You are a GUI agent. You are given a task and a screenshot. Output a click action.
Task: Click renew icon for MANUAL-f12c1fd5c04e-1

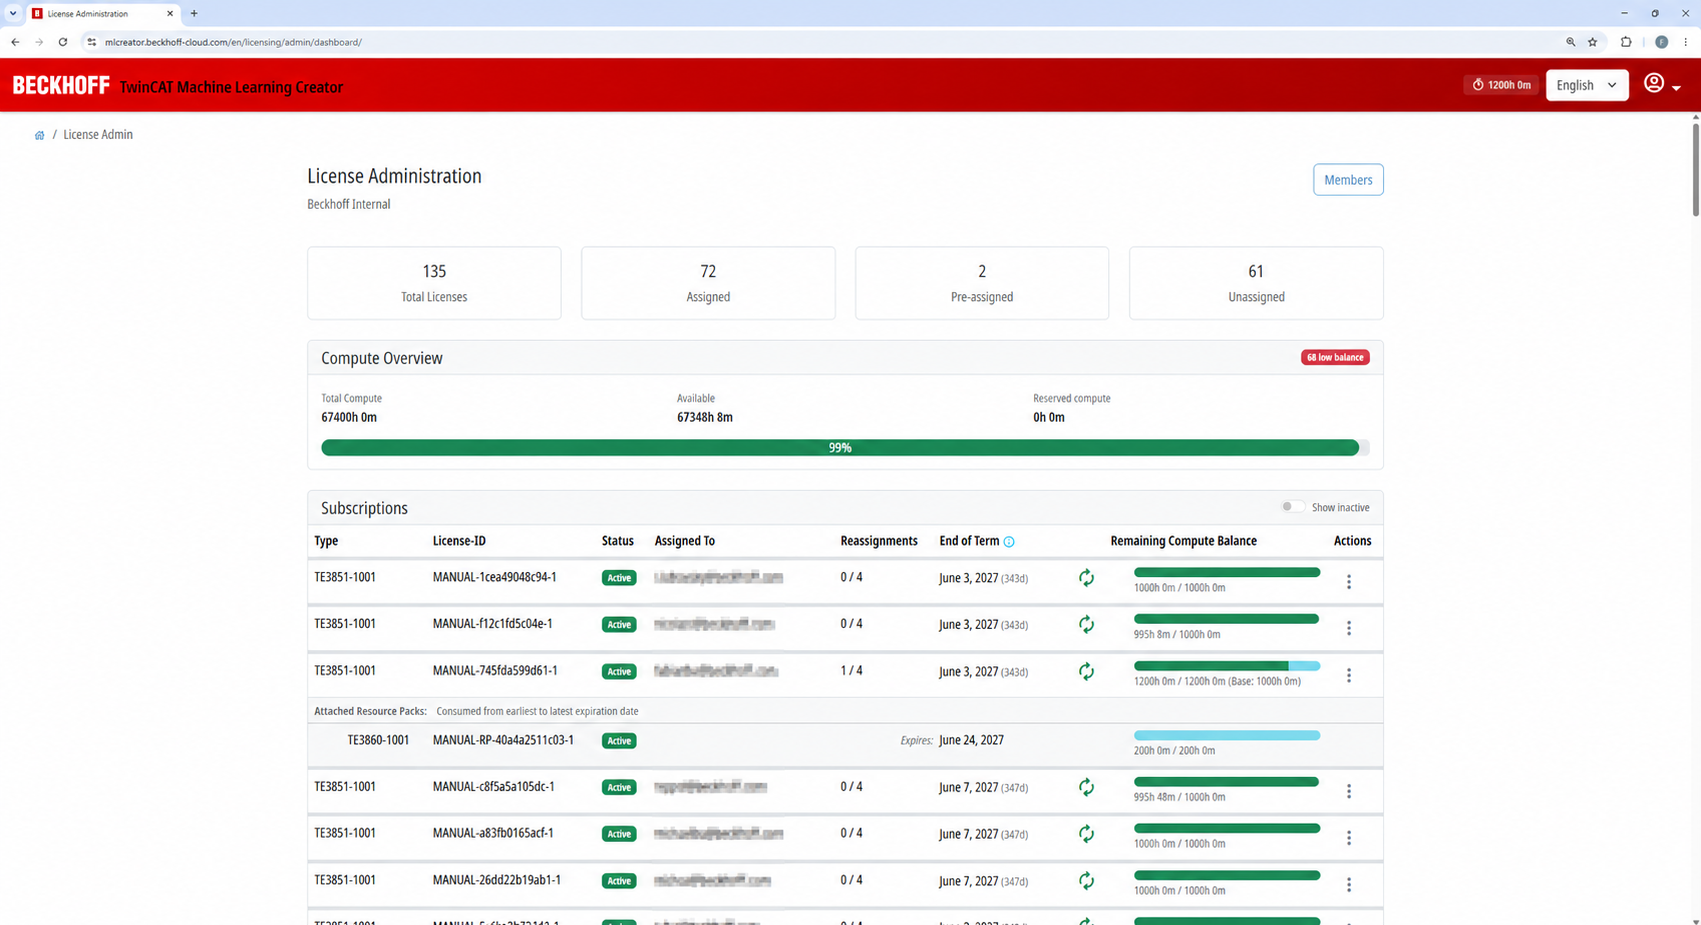(1086, 625)
